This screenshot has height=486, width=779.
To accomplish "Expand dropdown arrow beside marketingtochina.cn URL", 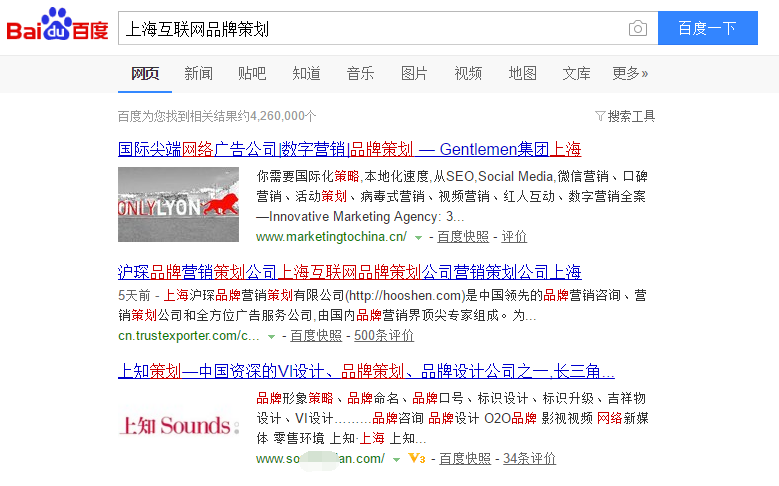I will click(418, 238).
